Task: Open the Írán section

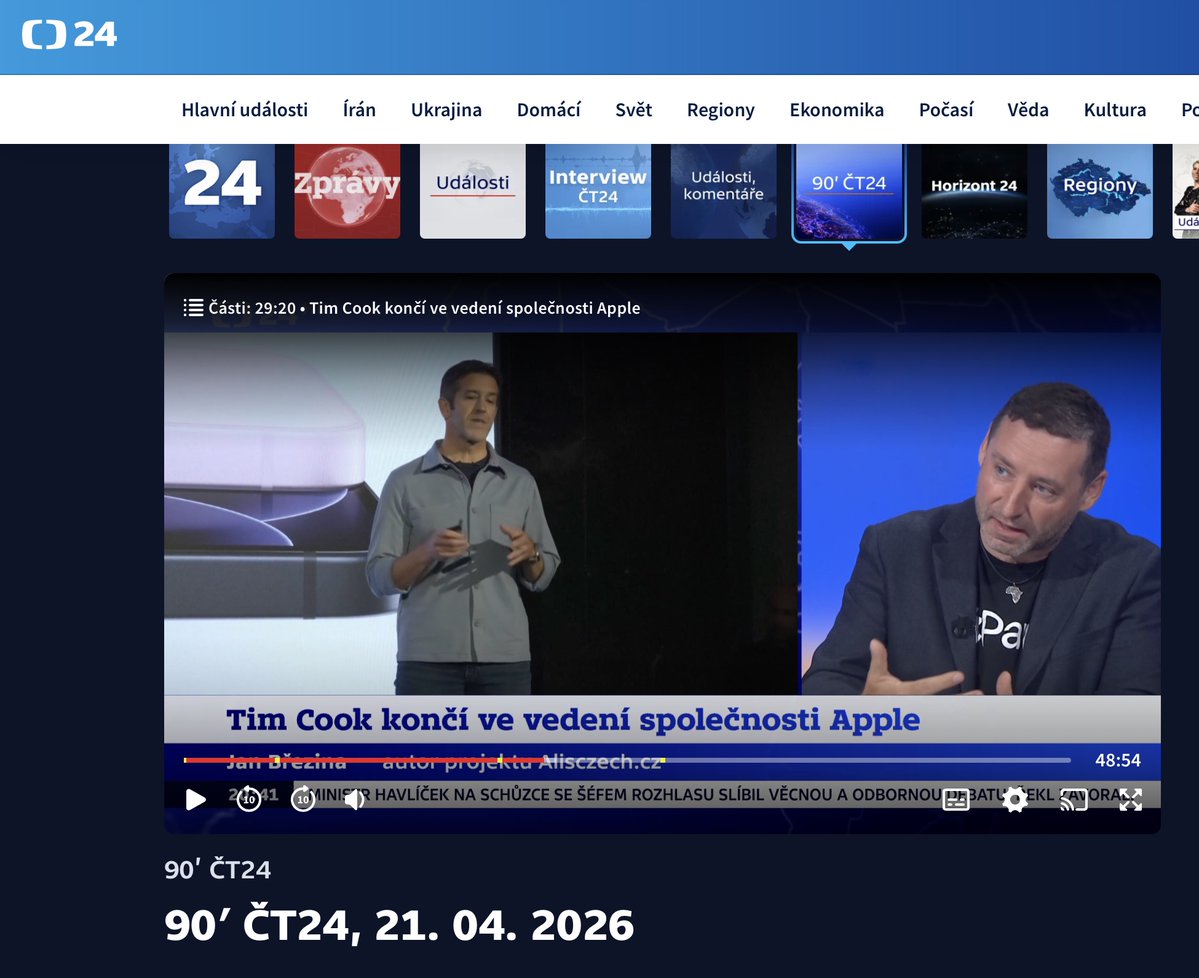Action: click(x=359, y=110)
